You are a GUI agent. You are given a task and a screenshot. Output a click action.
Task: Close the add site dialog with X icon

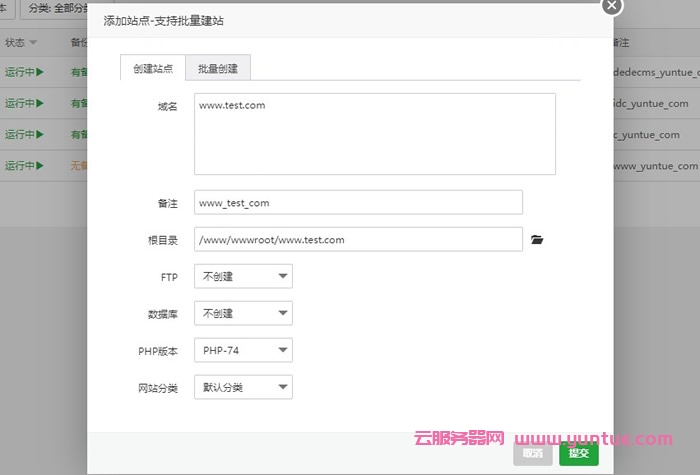612,5
